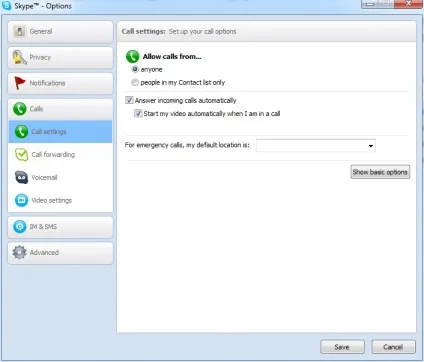This screenshot has width=424, height=362.
Task: Click the Show basic options button
Action: click(380, 172)
